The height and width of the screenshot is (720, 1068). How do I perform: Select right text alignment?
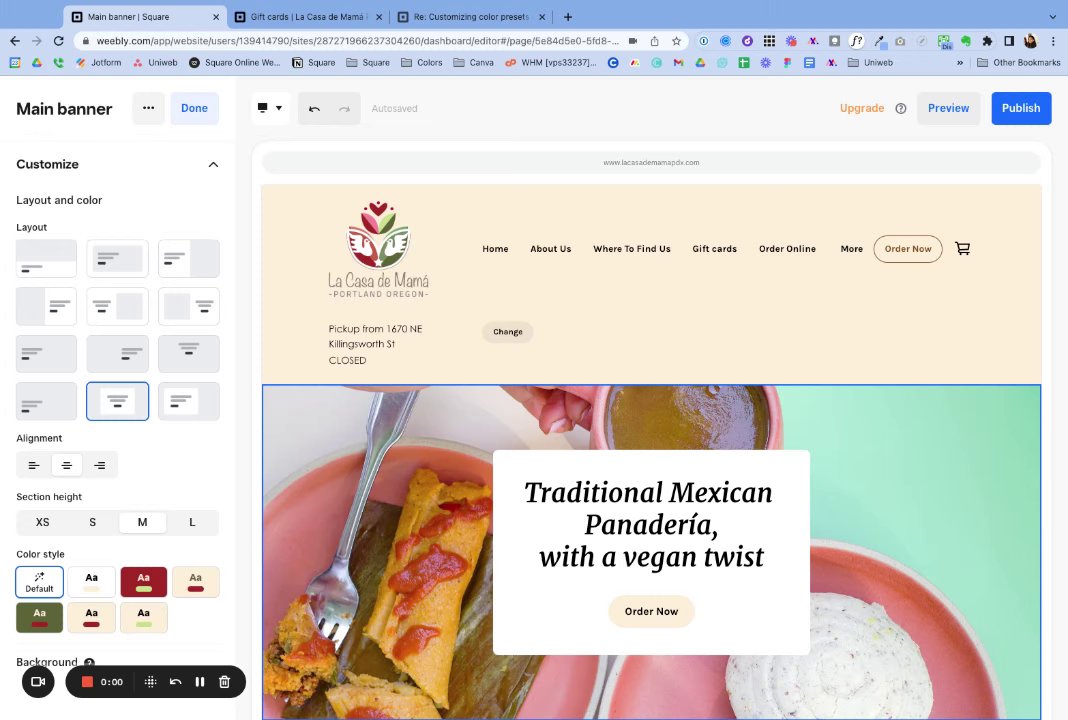[x=99, y=465]
